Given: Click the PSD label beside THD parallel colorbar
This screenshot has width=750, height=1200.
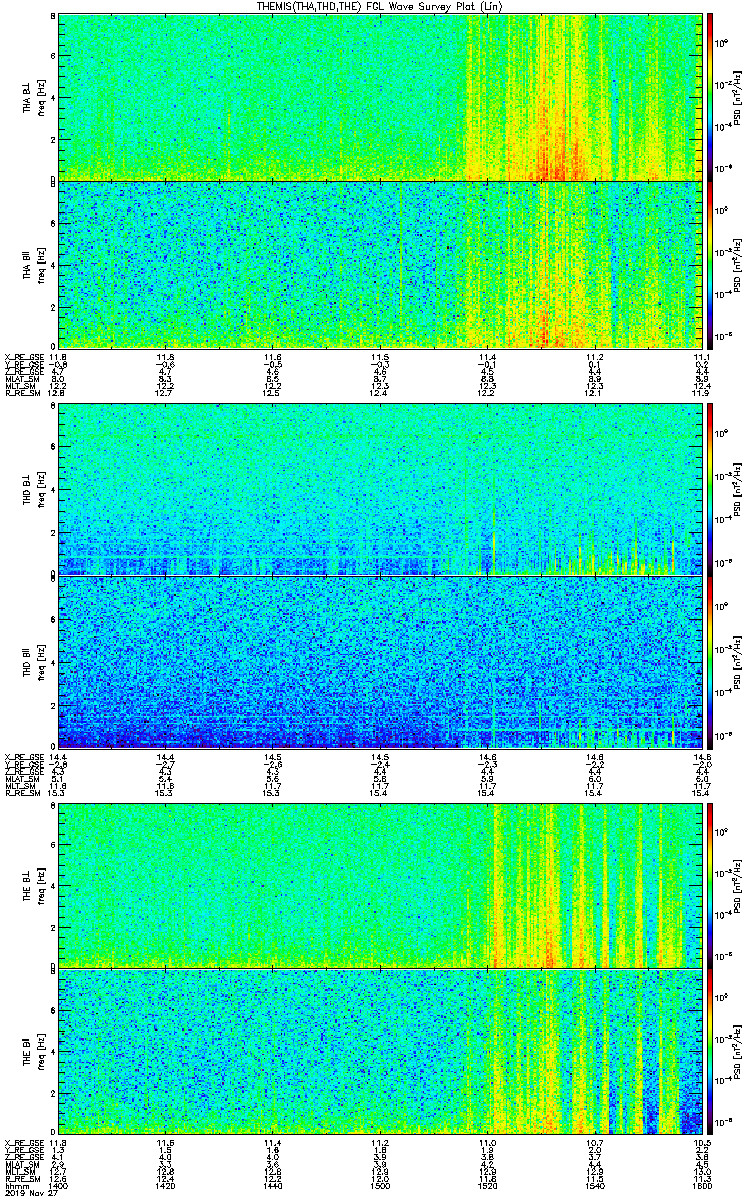Looking at the screenshot, I should point(740,662).
